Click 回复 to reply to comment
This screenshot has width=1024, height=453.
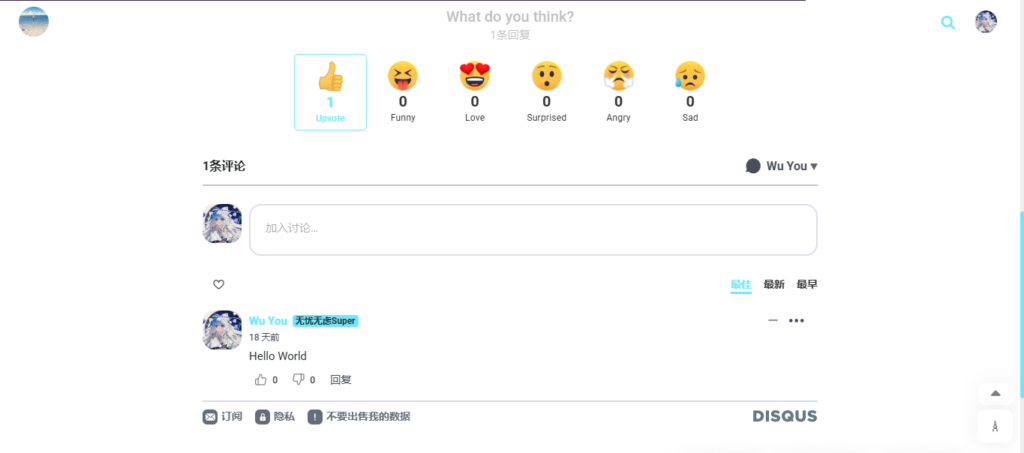(x=341, y=380)
